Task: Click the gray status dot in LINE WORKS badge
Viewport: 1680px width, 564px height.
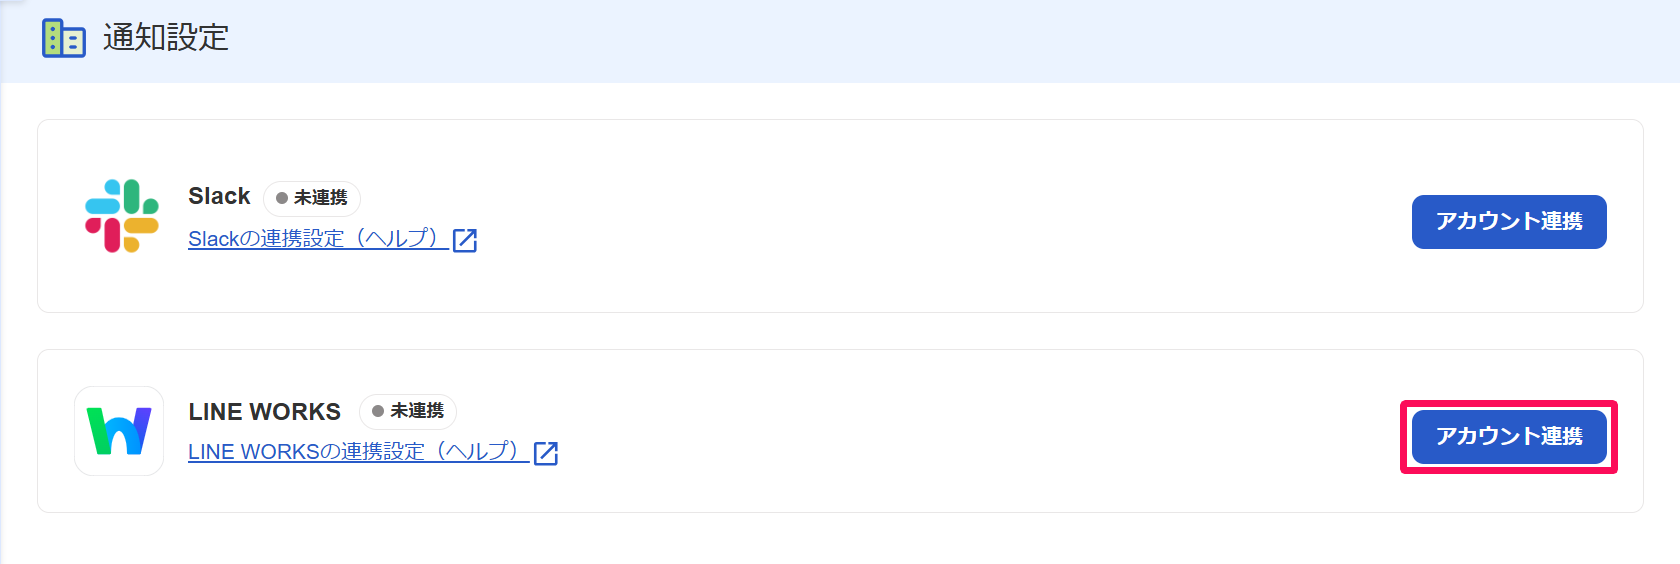Action: tap(378, 411)
